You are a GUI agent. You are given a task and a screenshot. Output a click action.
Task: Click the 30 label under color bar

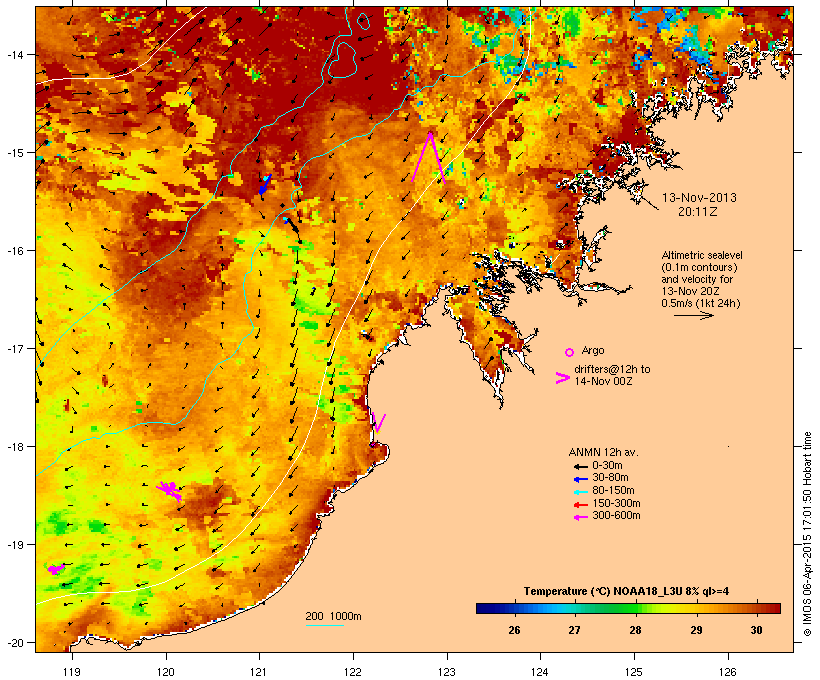756,630
